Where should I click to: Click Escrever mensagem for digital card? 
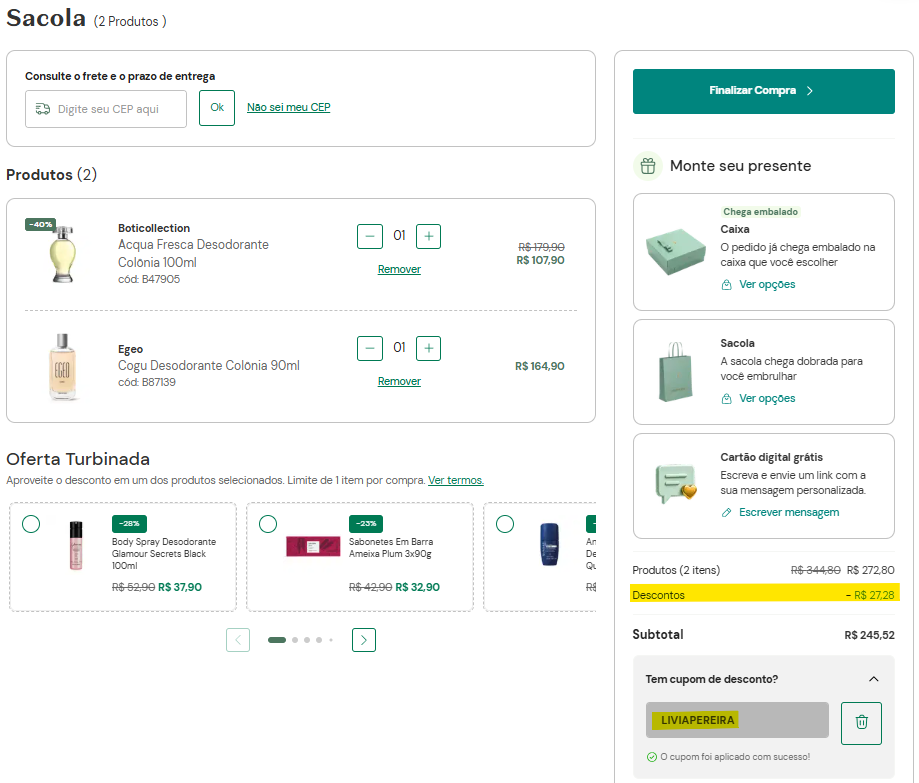(789, 512)
